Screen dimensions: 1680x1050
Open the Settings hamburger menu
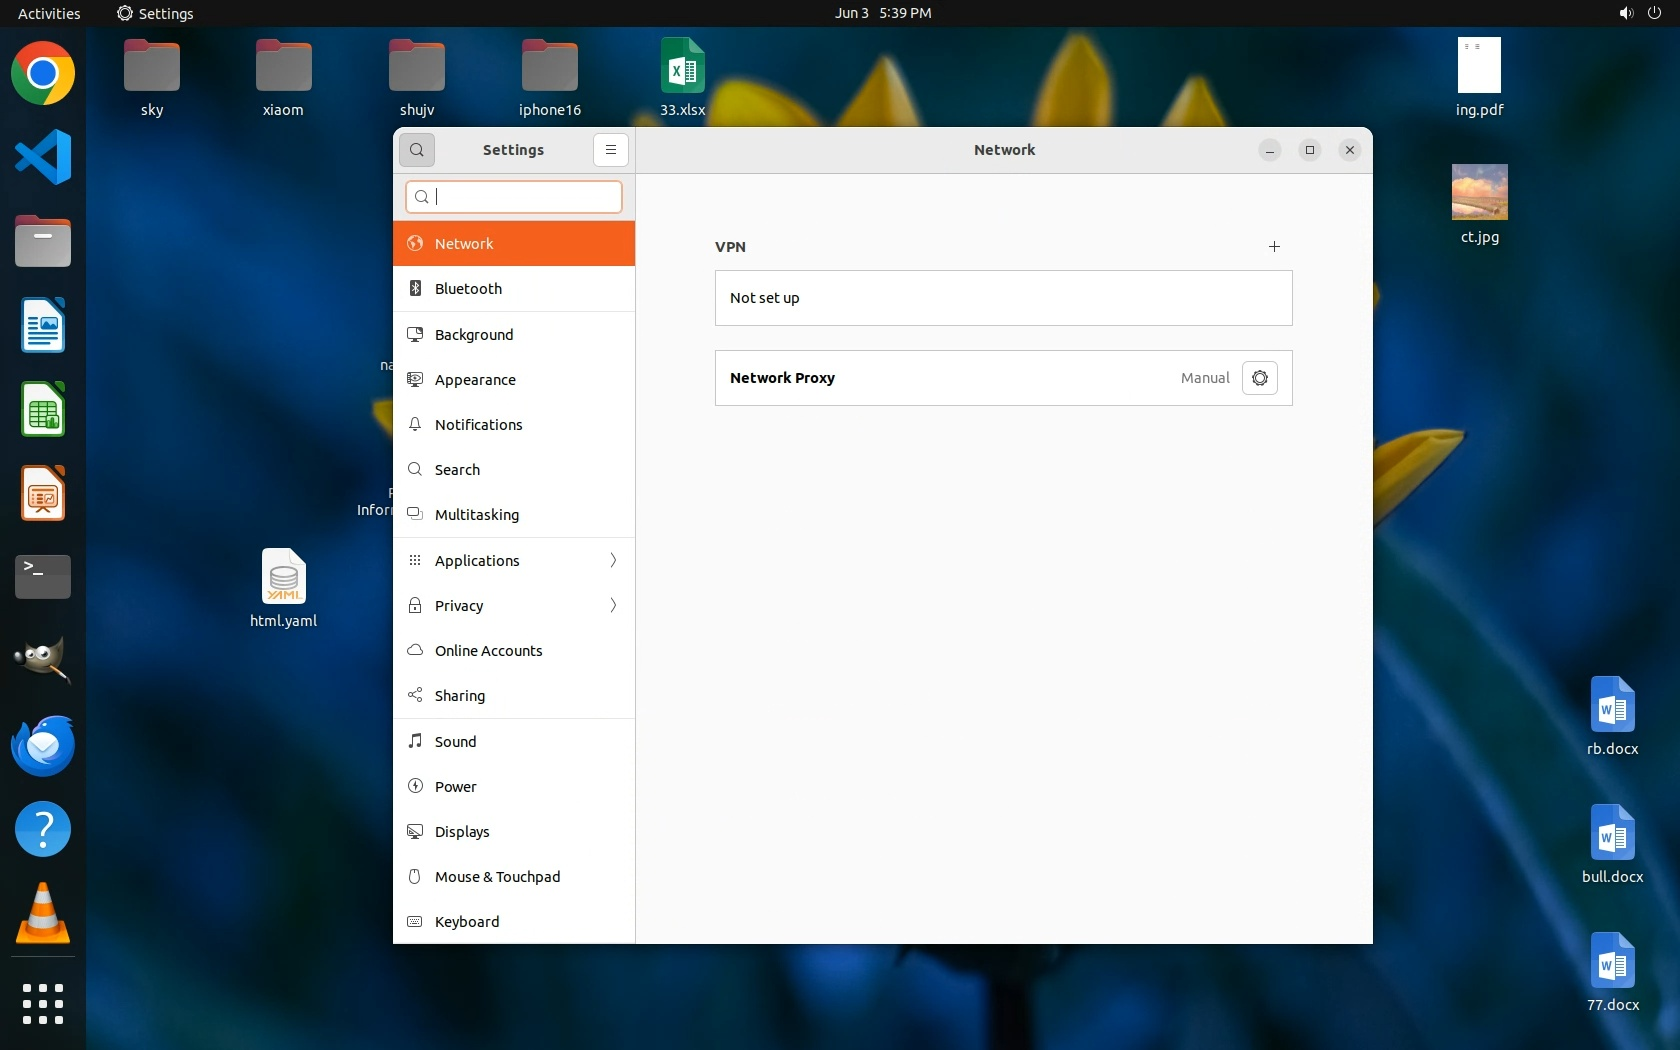(610, 150)
